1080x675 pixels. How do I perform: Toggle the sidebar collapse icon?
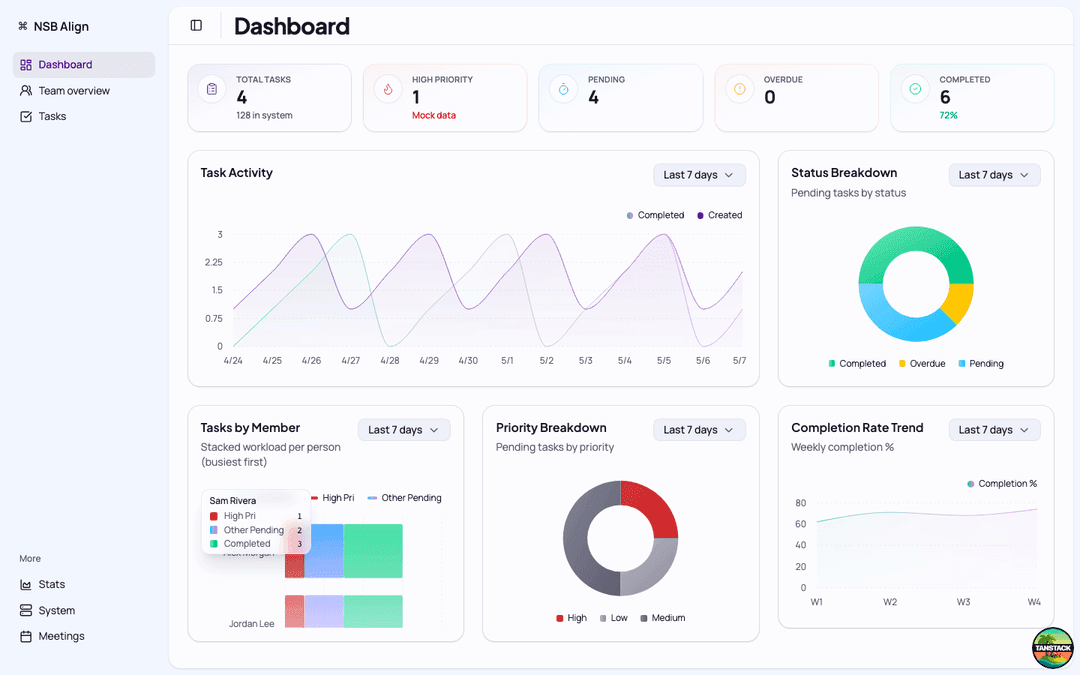click(x=196, y=25)
